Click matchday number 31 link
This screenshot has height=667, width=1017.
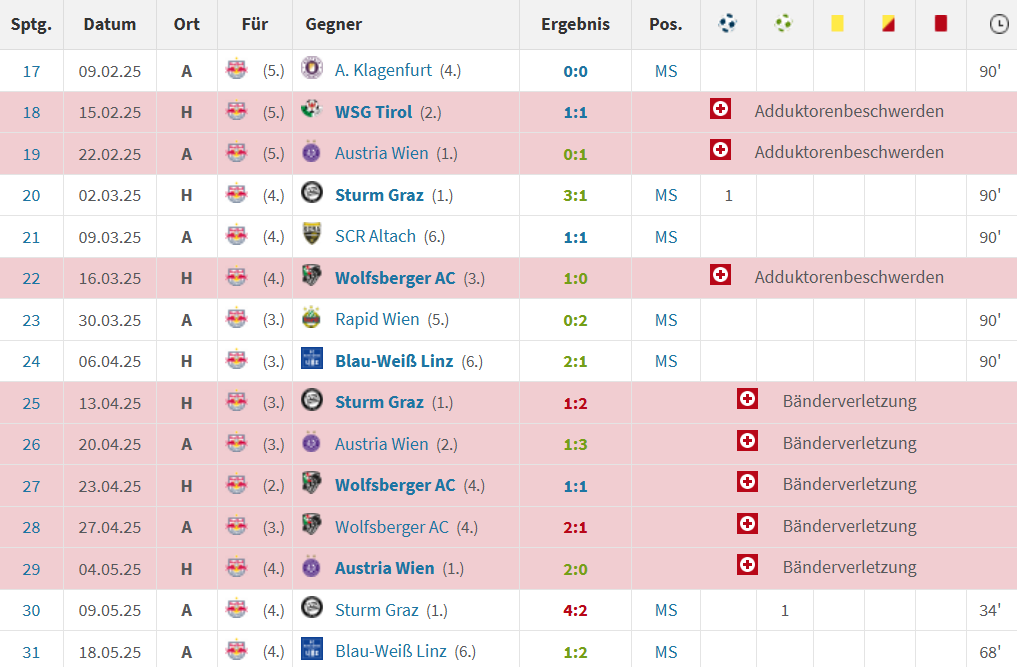[x=31, y=652]
